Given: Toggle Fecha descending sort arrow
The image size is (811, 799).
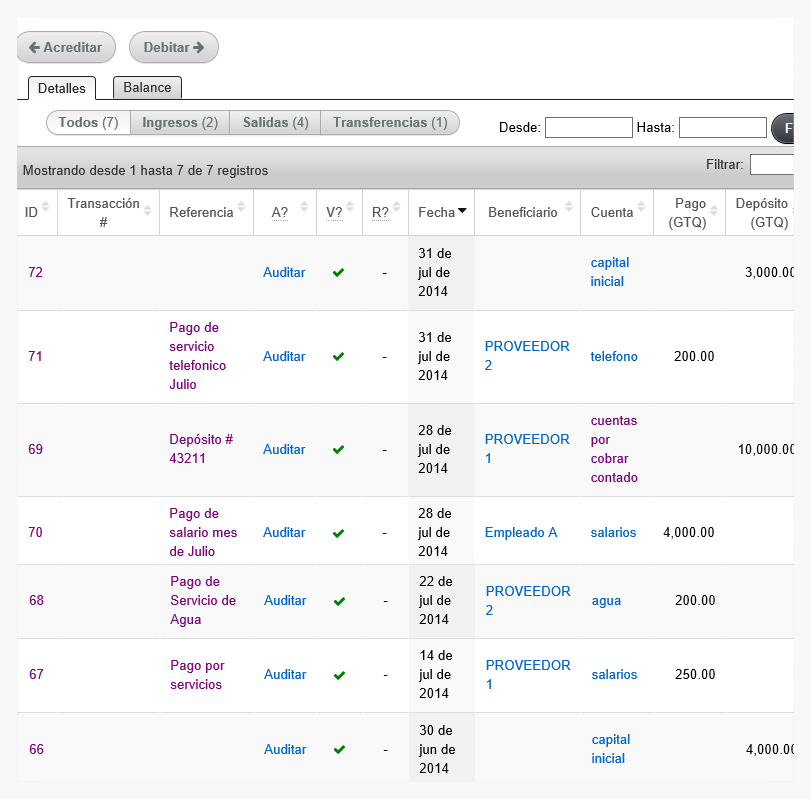Looking at the screenshot, I should point(462,210).
